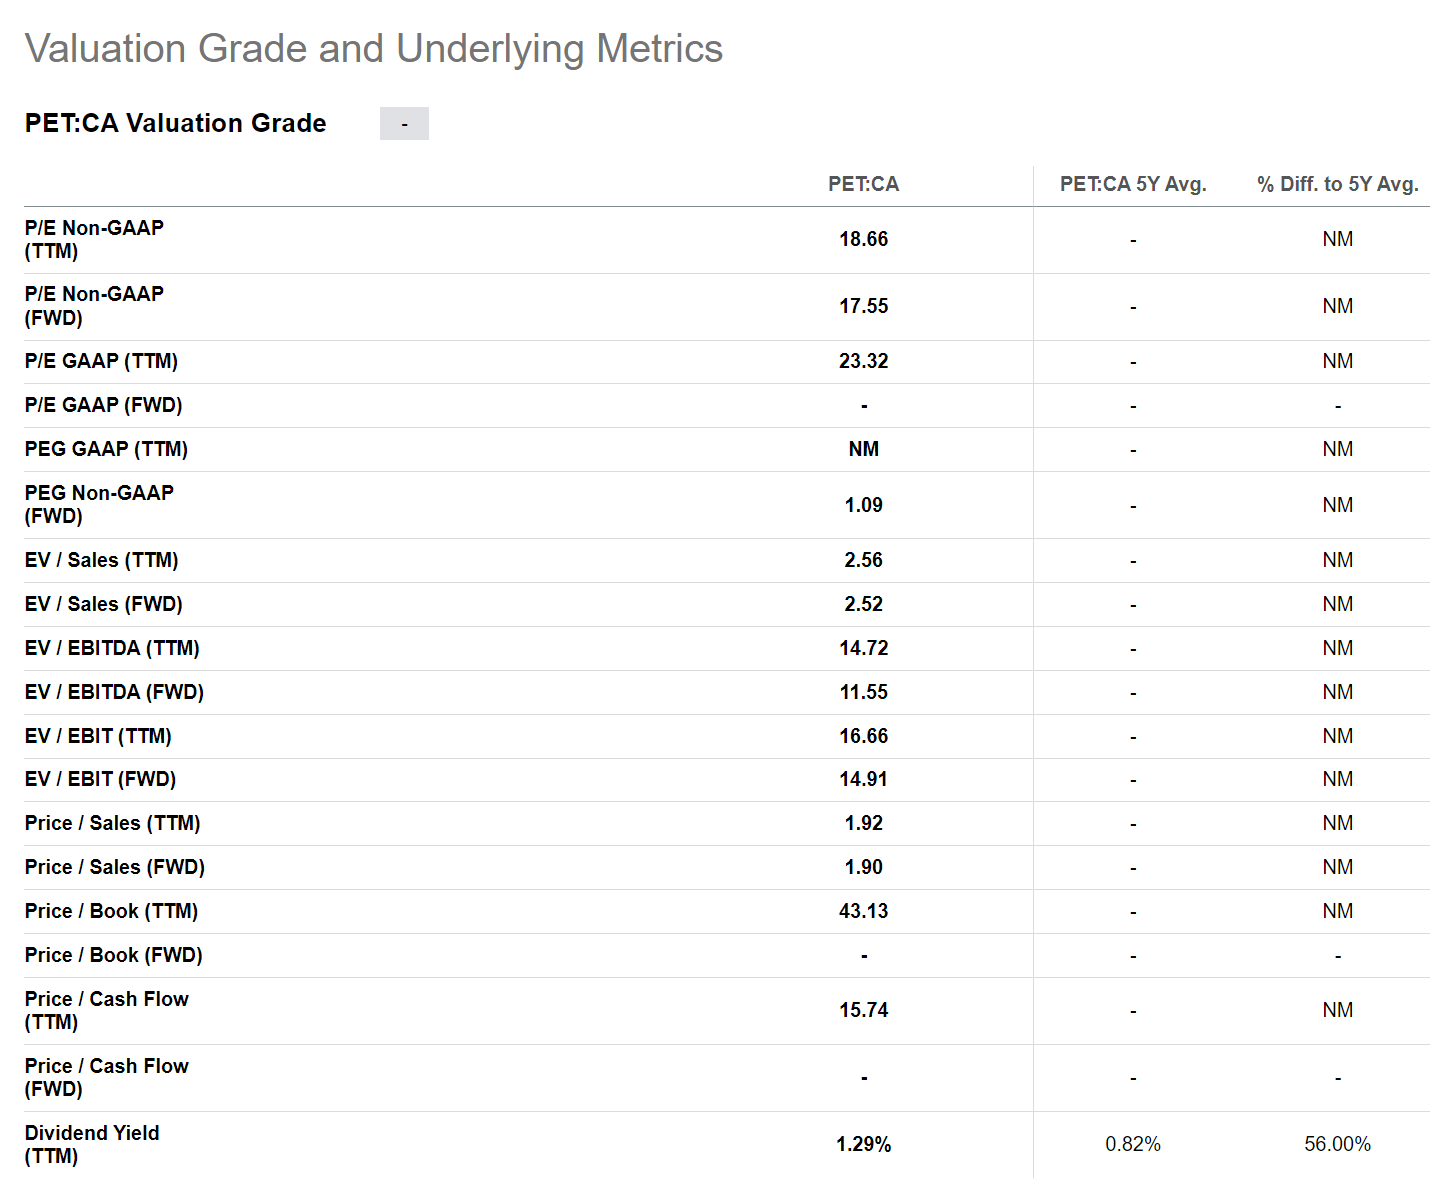Select the 43.13 Price / Book value
Image resolution: width=1439 pixels, height=1184 pixels.
coord(863,911)
